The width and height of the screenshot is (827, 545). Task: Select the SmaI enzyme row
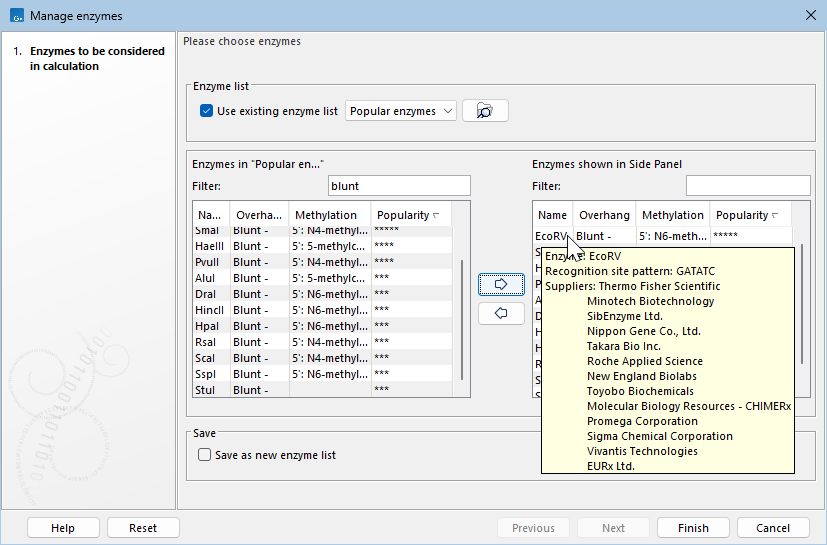coord(322,232)
